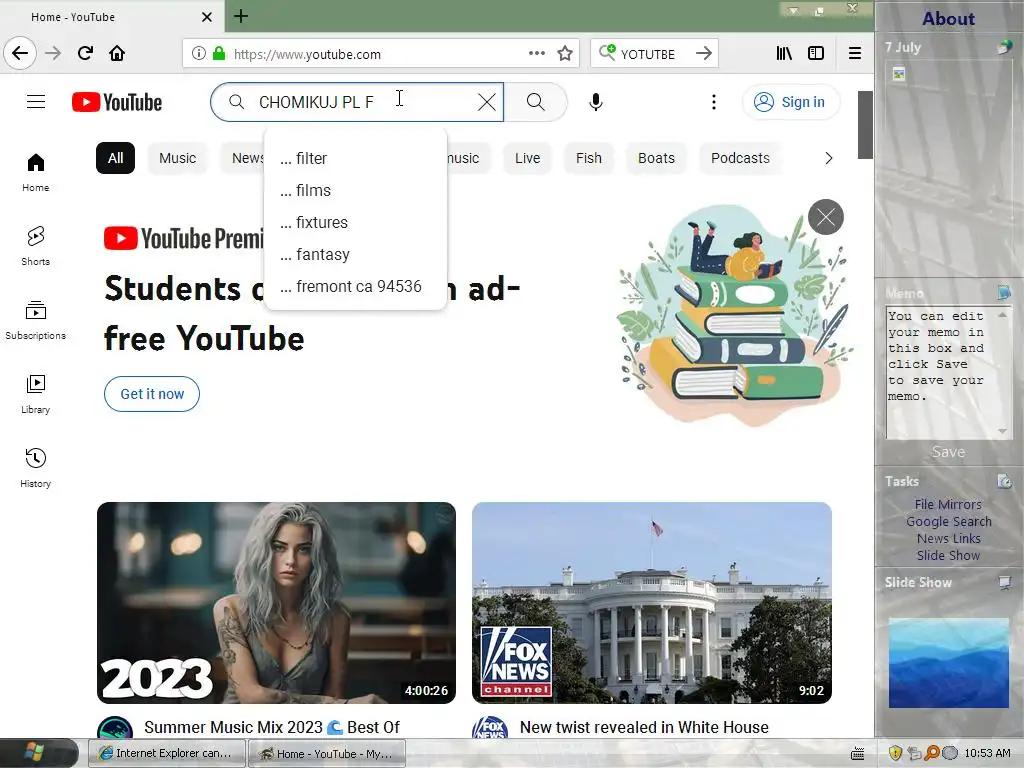Viewport: 1024px width, 768px height.
Task: Open the YouTube guide hamburger menu
Action: pos(36,102)
